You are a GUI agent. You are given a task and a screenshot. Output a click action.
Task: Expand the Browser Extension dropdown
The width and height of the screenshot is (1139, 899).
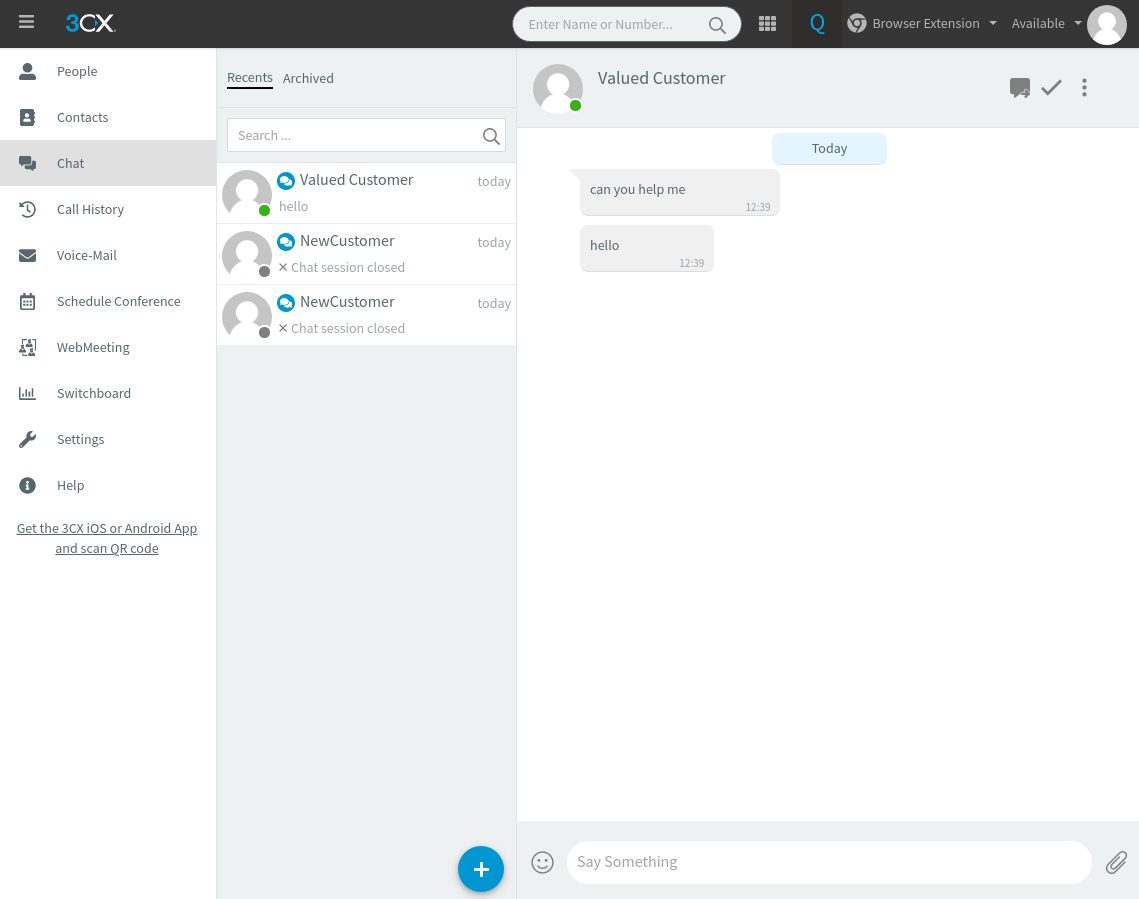(x=993, y=23)
